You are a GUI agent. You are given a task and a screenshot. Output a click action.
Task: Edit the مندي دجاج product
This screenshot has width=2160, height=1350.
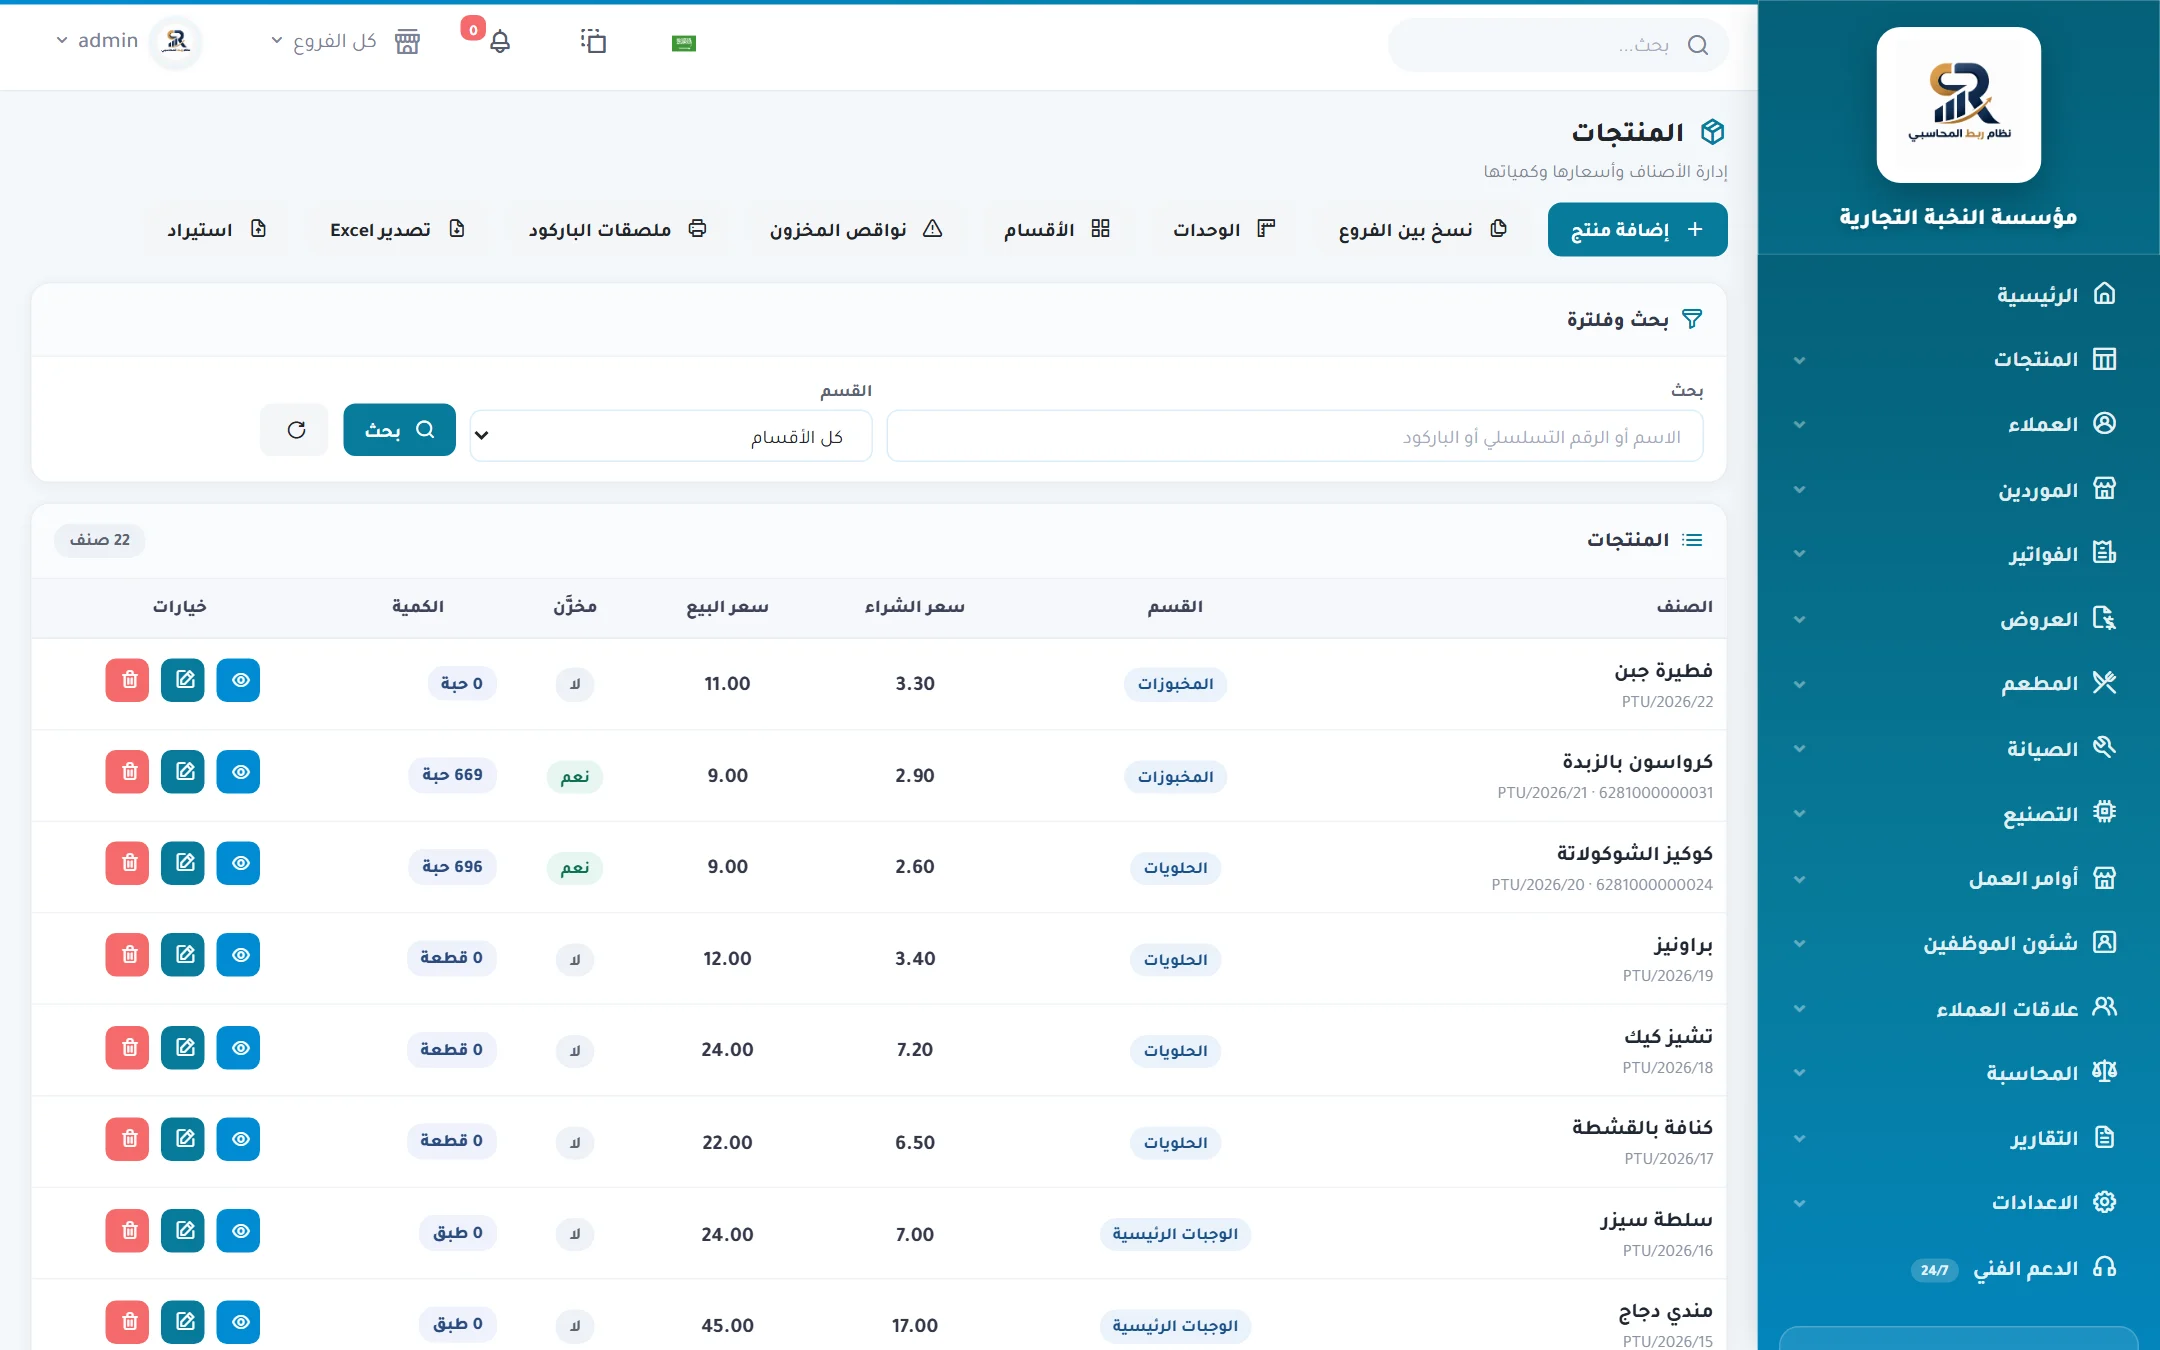click(183, 1322)
